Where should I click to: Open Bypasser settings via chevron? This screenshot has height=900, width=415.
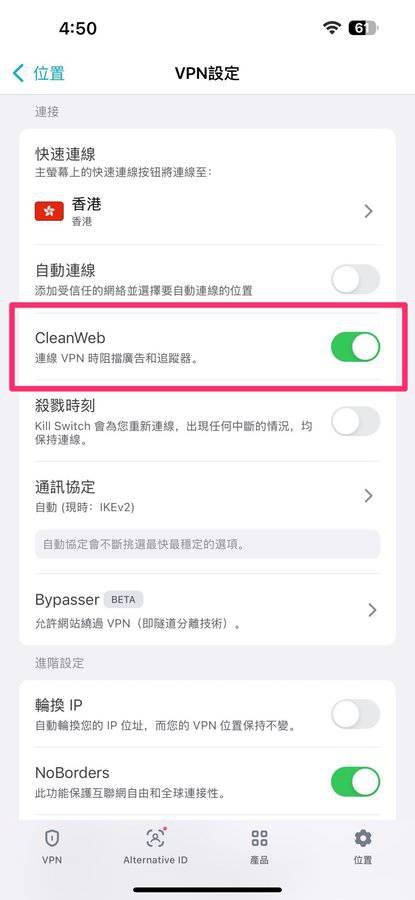pos(373,609)
